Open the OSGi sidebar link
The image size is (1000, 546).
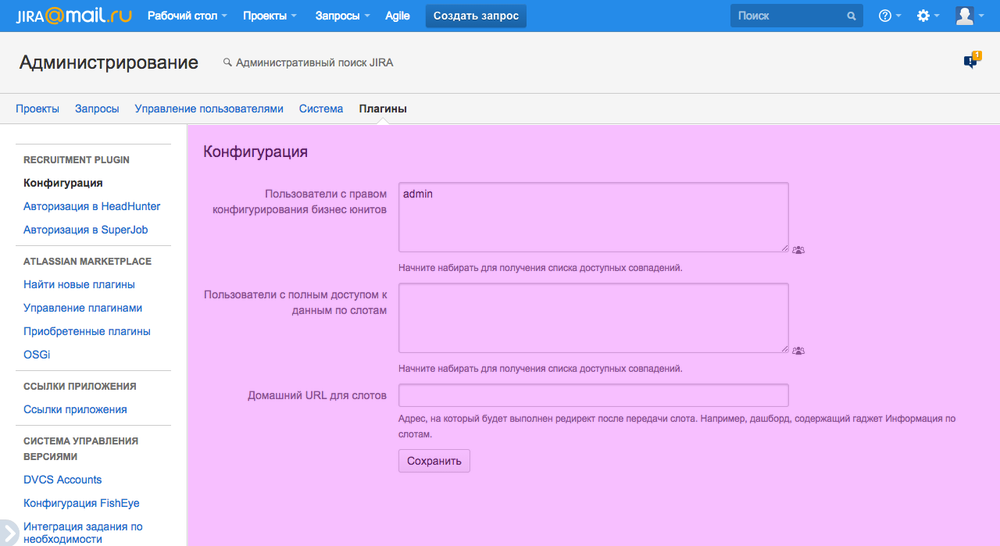pyautogui.click(x=36, y=355)
